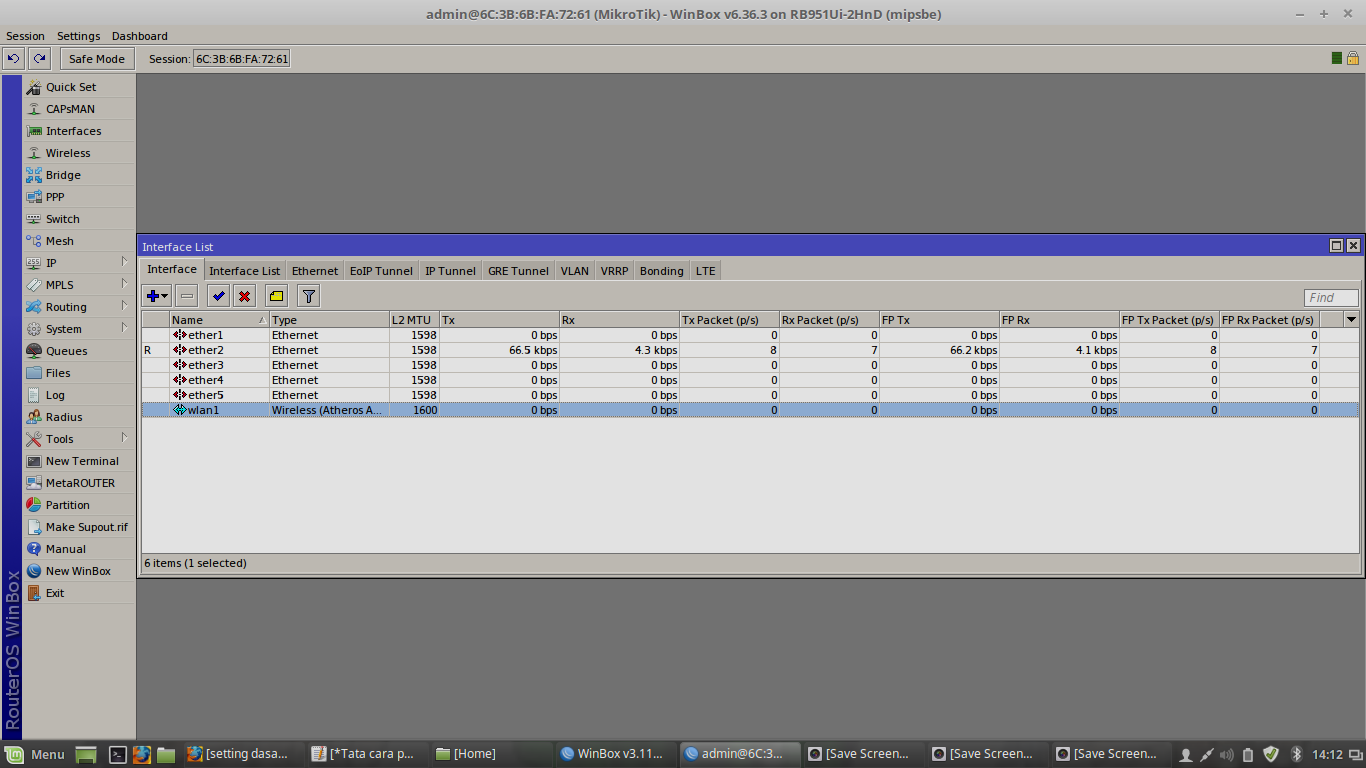1366x768 pixels.
Task: Click the Disable red X button
Action: point(245,296)
